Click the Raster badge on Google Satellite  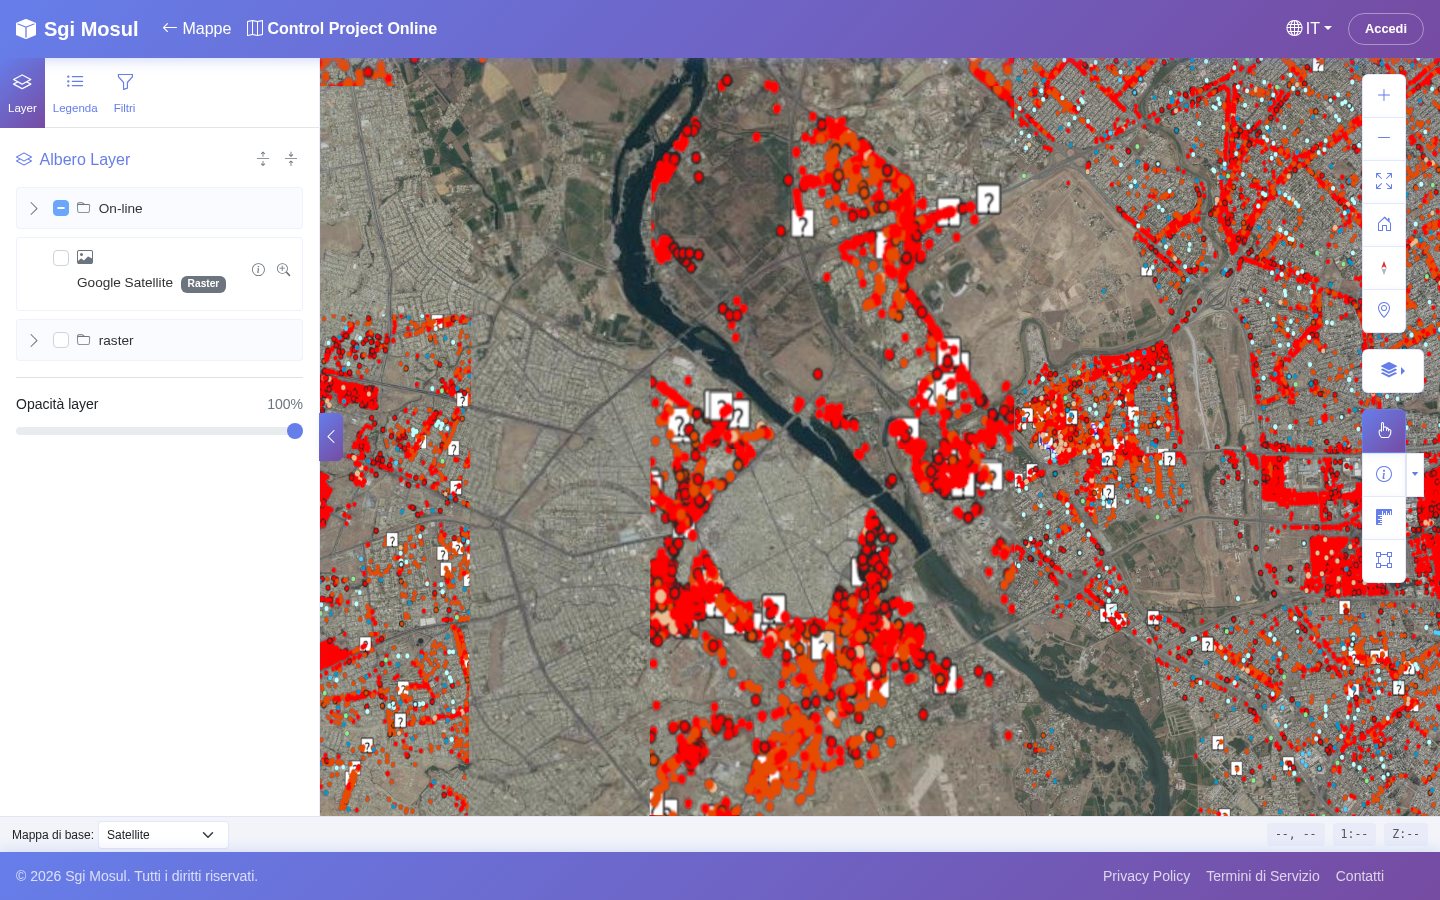[x=203, y=284]
